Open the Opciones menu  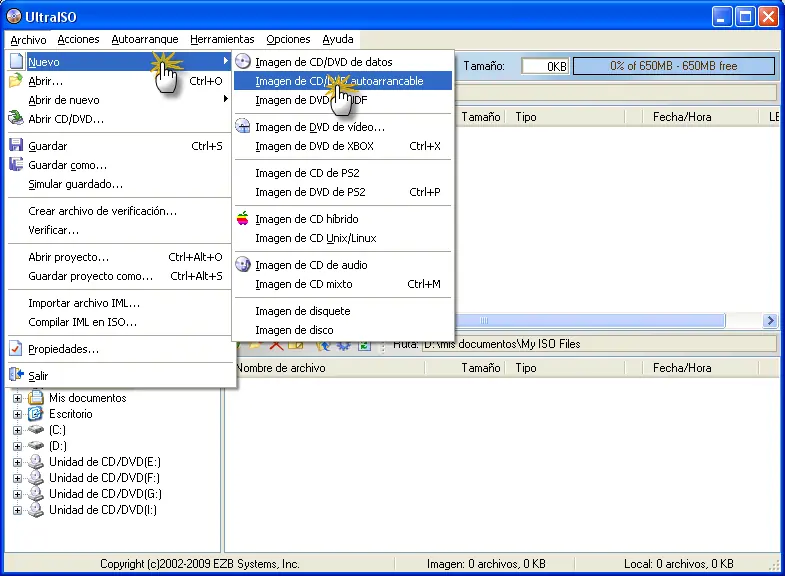[x=288, y=39]
